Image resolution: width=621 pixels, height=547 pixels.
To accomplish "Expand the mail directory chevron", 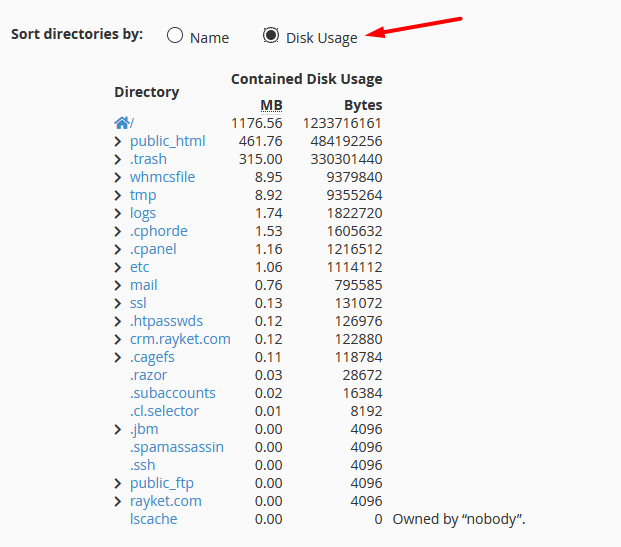I will [x=118, y=285].
